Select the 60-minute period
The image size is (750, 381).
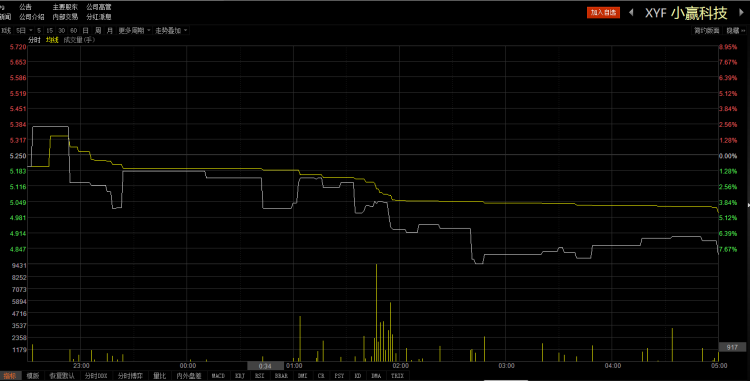point(73,31)
